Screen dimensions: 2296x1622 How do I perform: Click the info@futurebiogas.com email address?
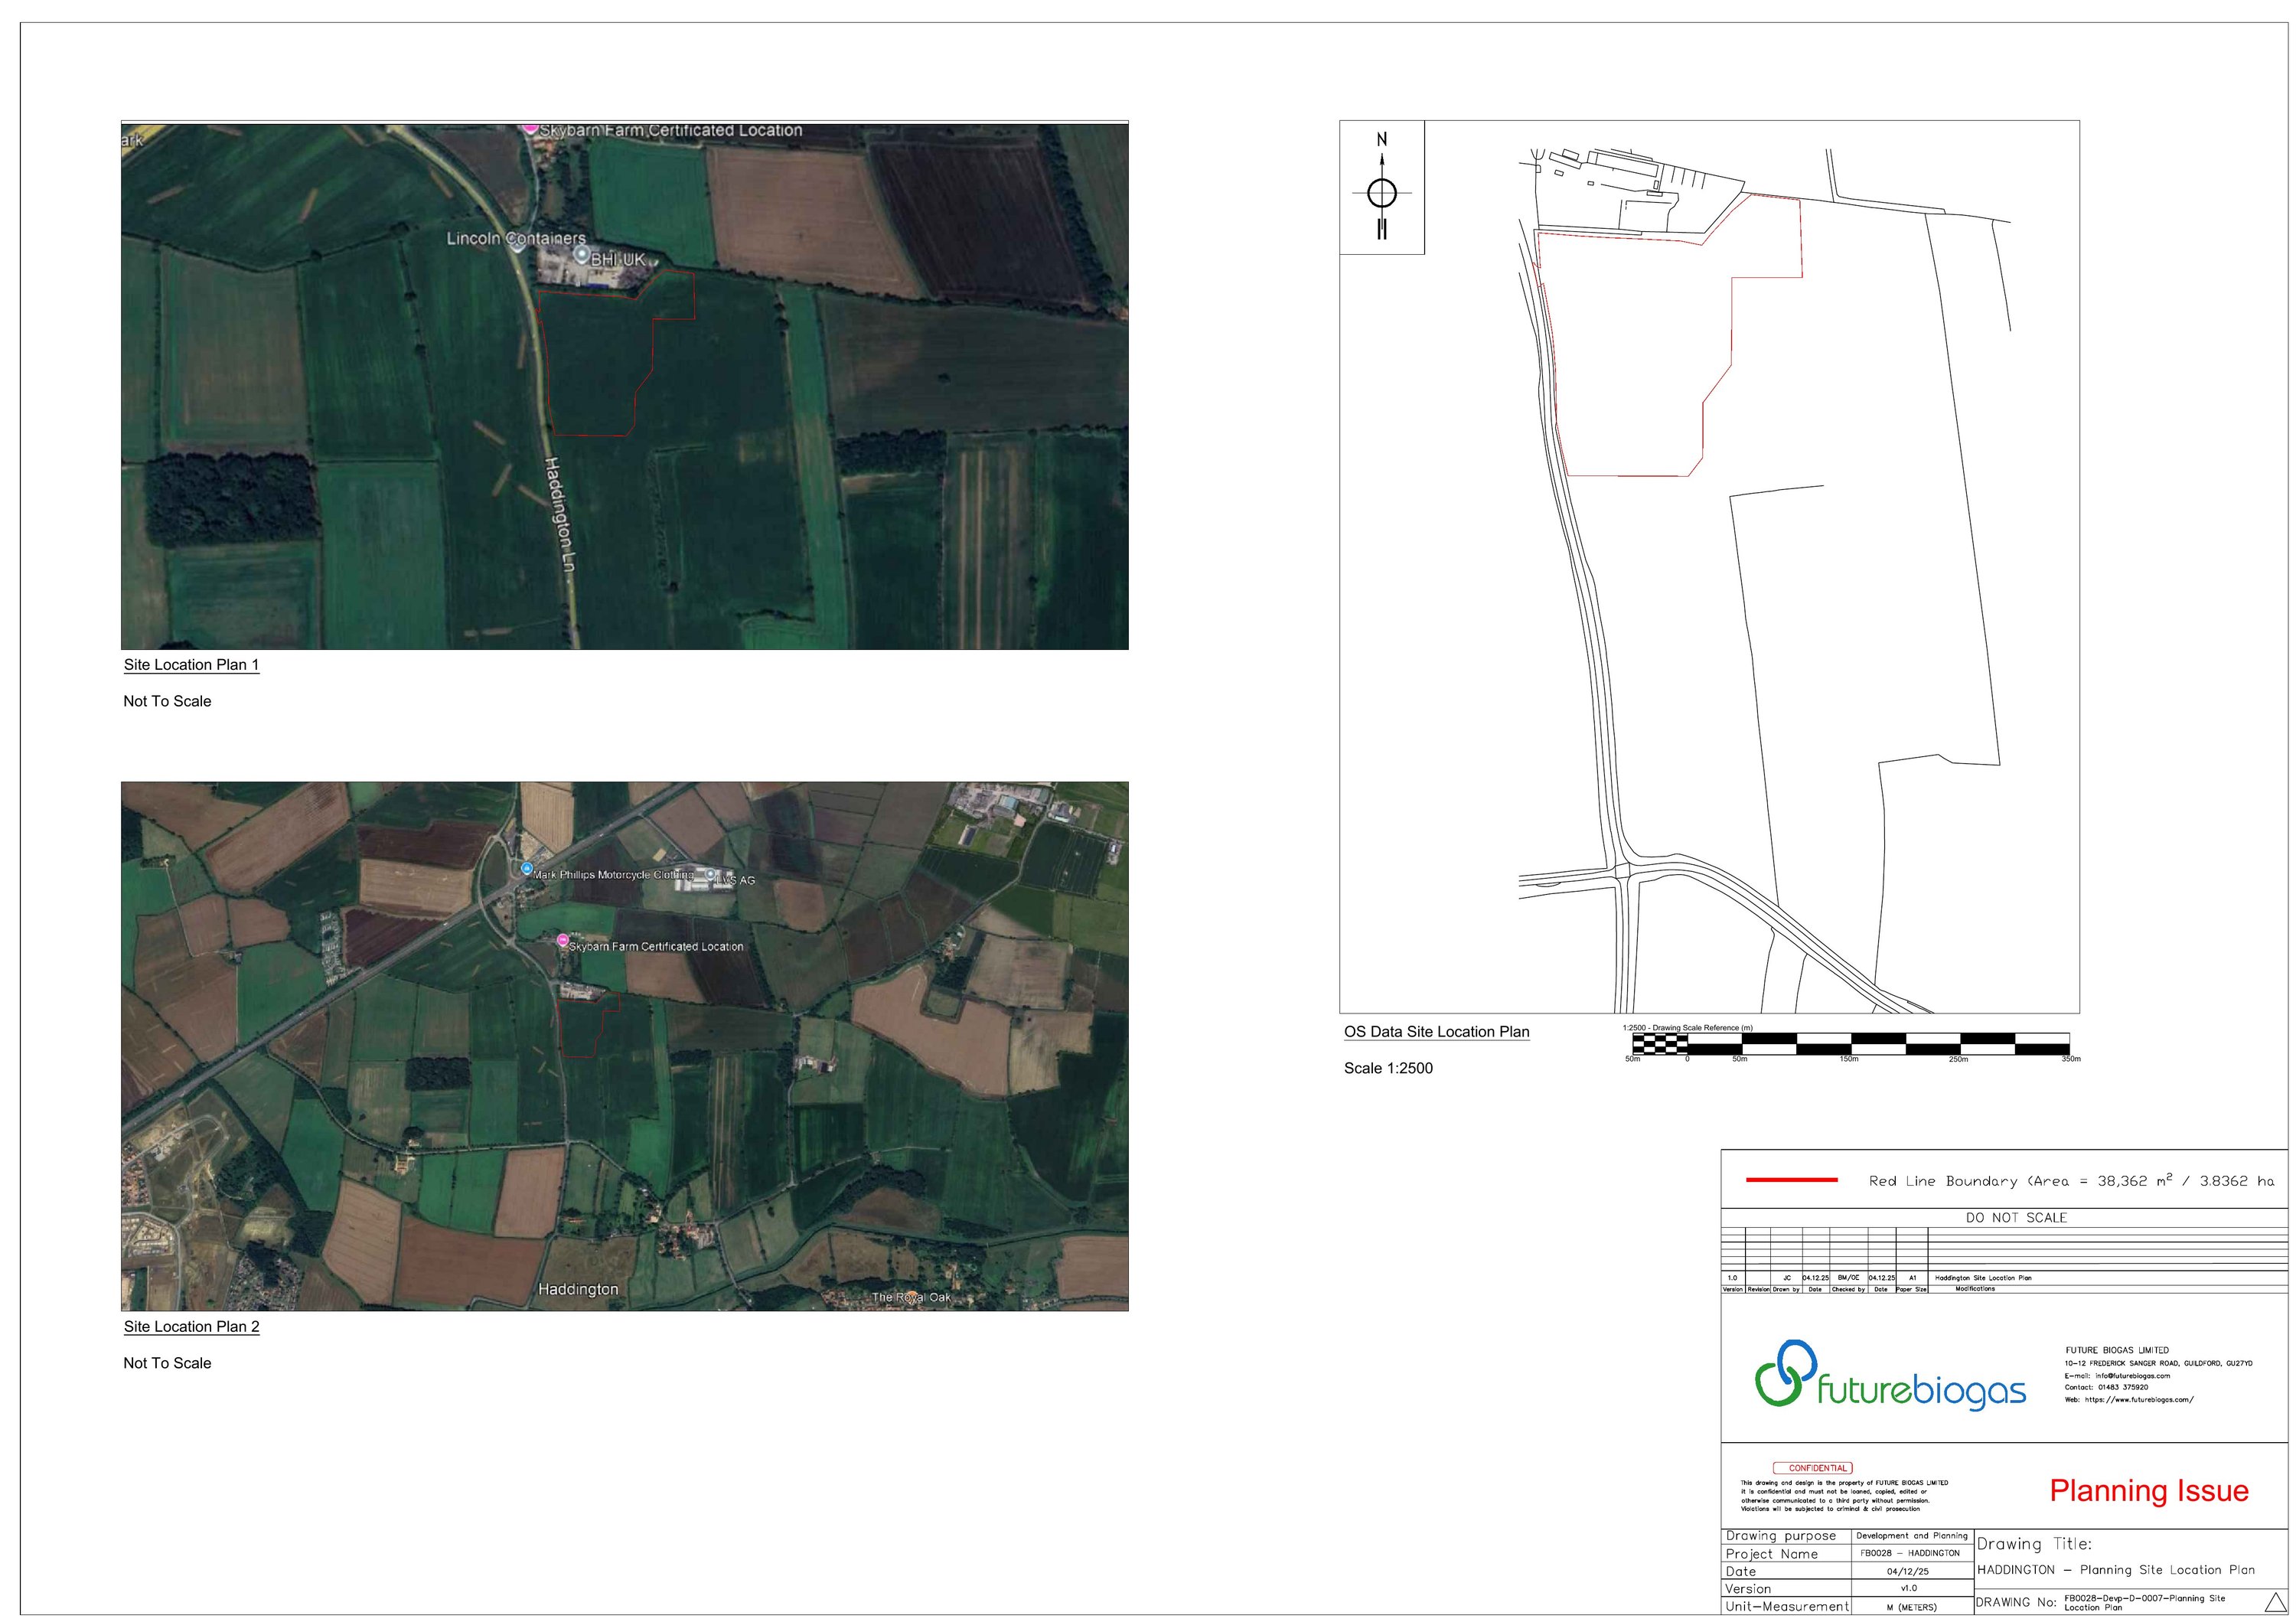tap(2132, 1376)
